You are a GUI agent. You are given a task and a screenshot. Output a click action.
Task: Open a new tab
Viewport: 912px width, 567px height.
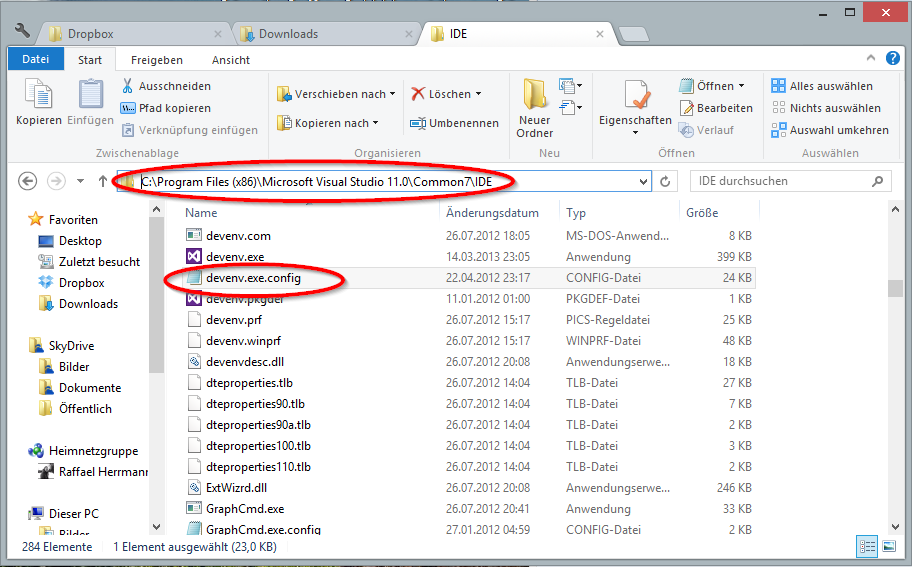(633, 35)
